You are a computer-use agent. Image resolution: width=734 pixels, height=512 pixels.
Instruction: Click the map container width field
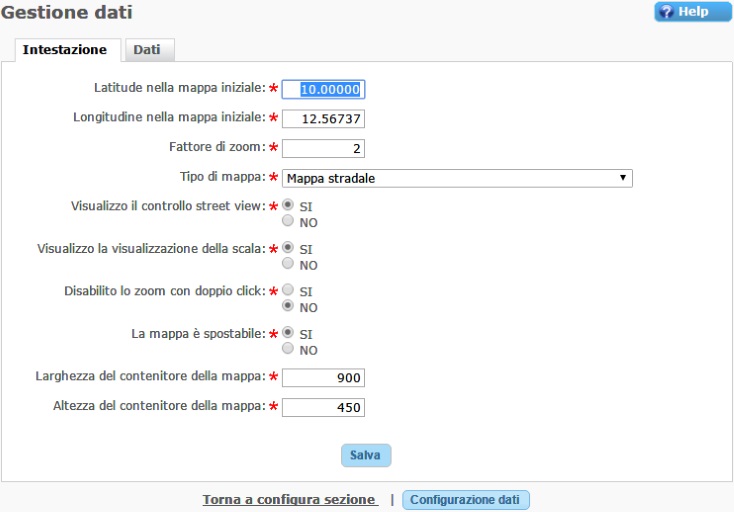pos(323,377)
